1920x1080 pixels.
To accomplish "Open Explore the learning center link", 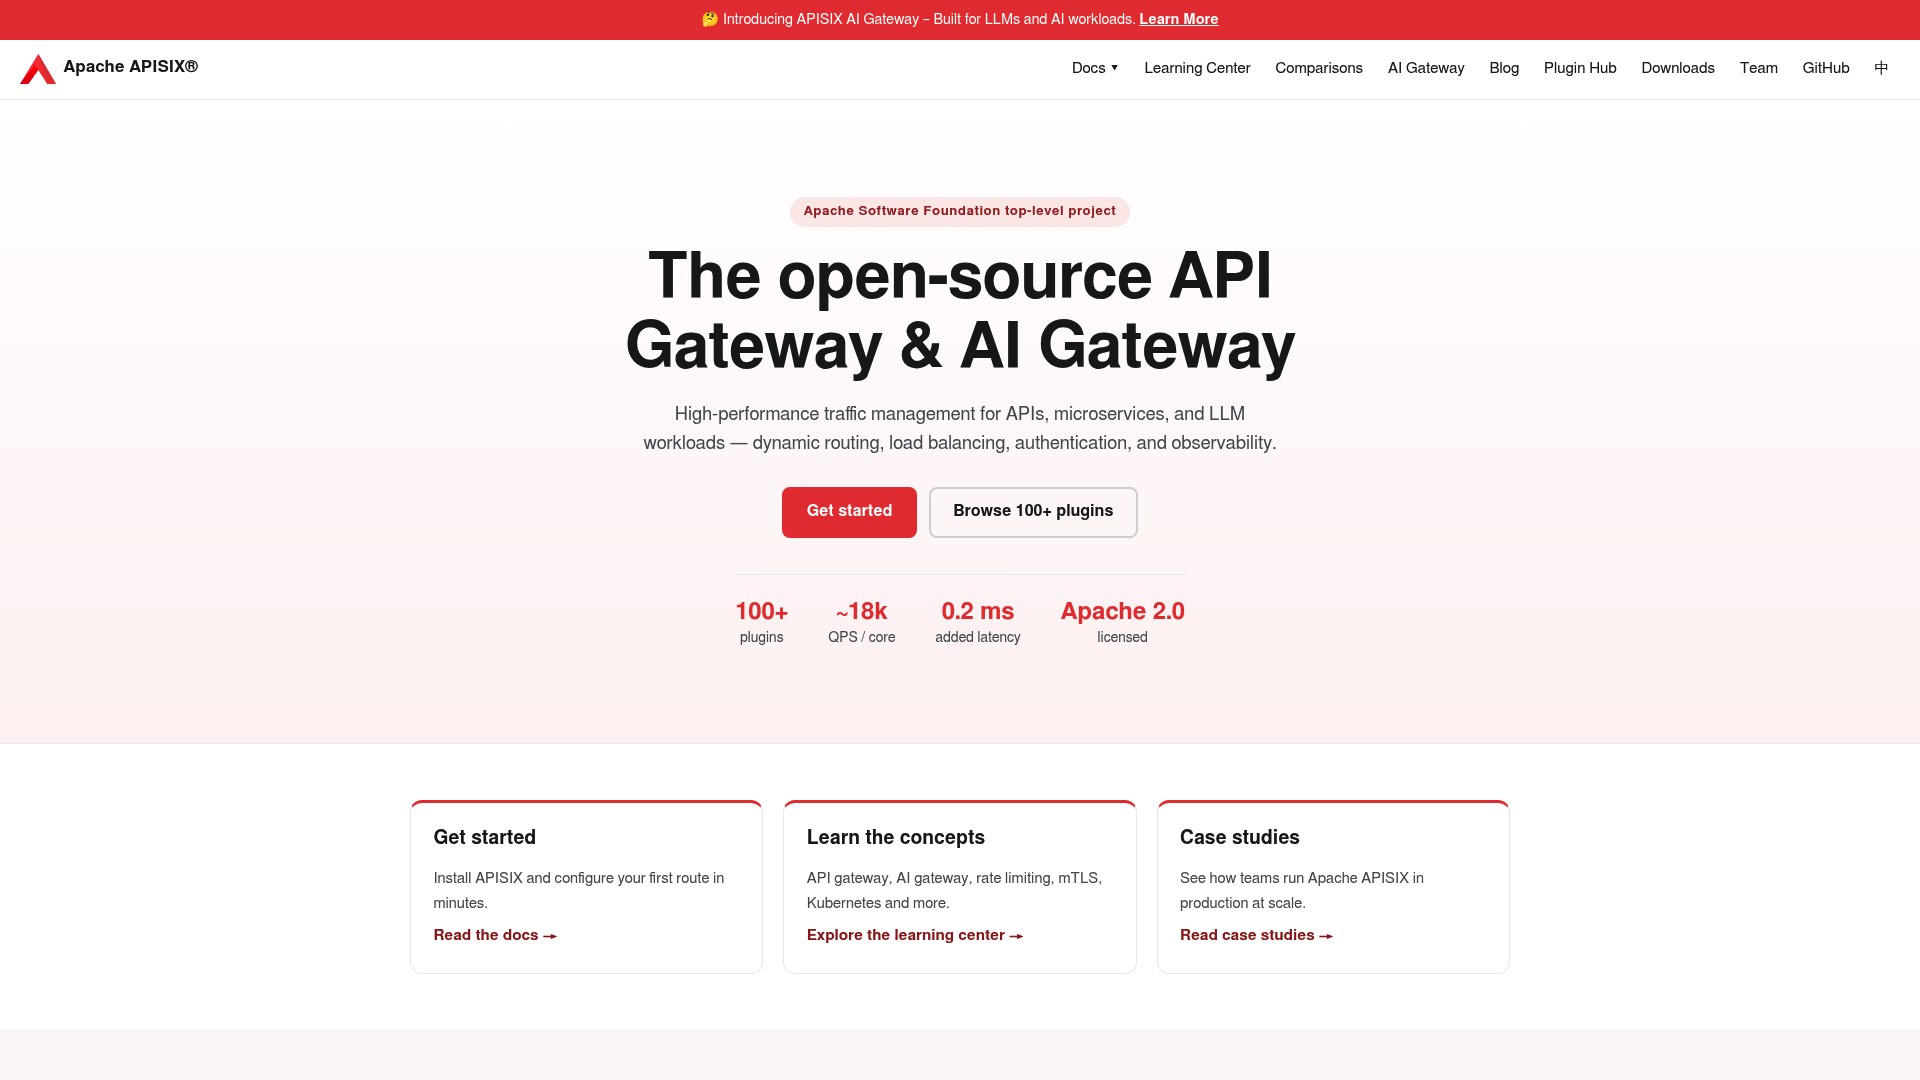I will [915, 935].
